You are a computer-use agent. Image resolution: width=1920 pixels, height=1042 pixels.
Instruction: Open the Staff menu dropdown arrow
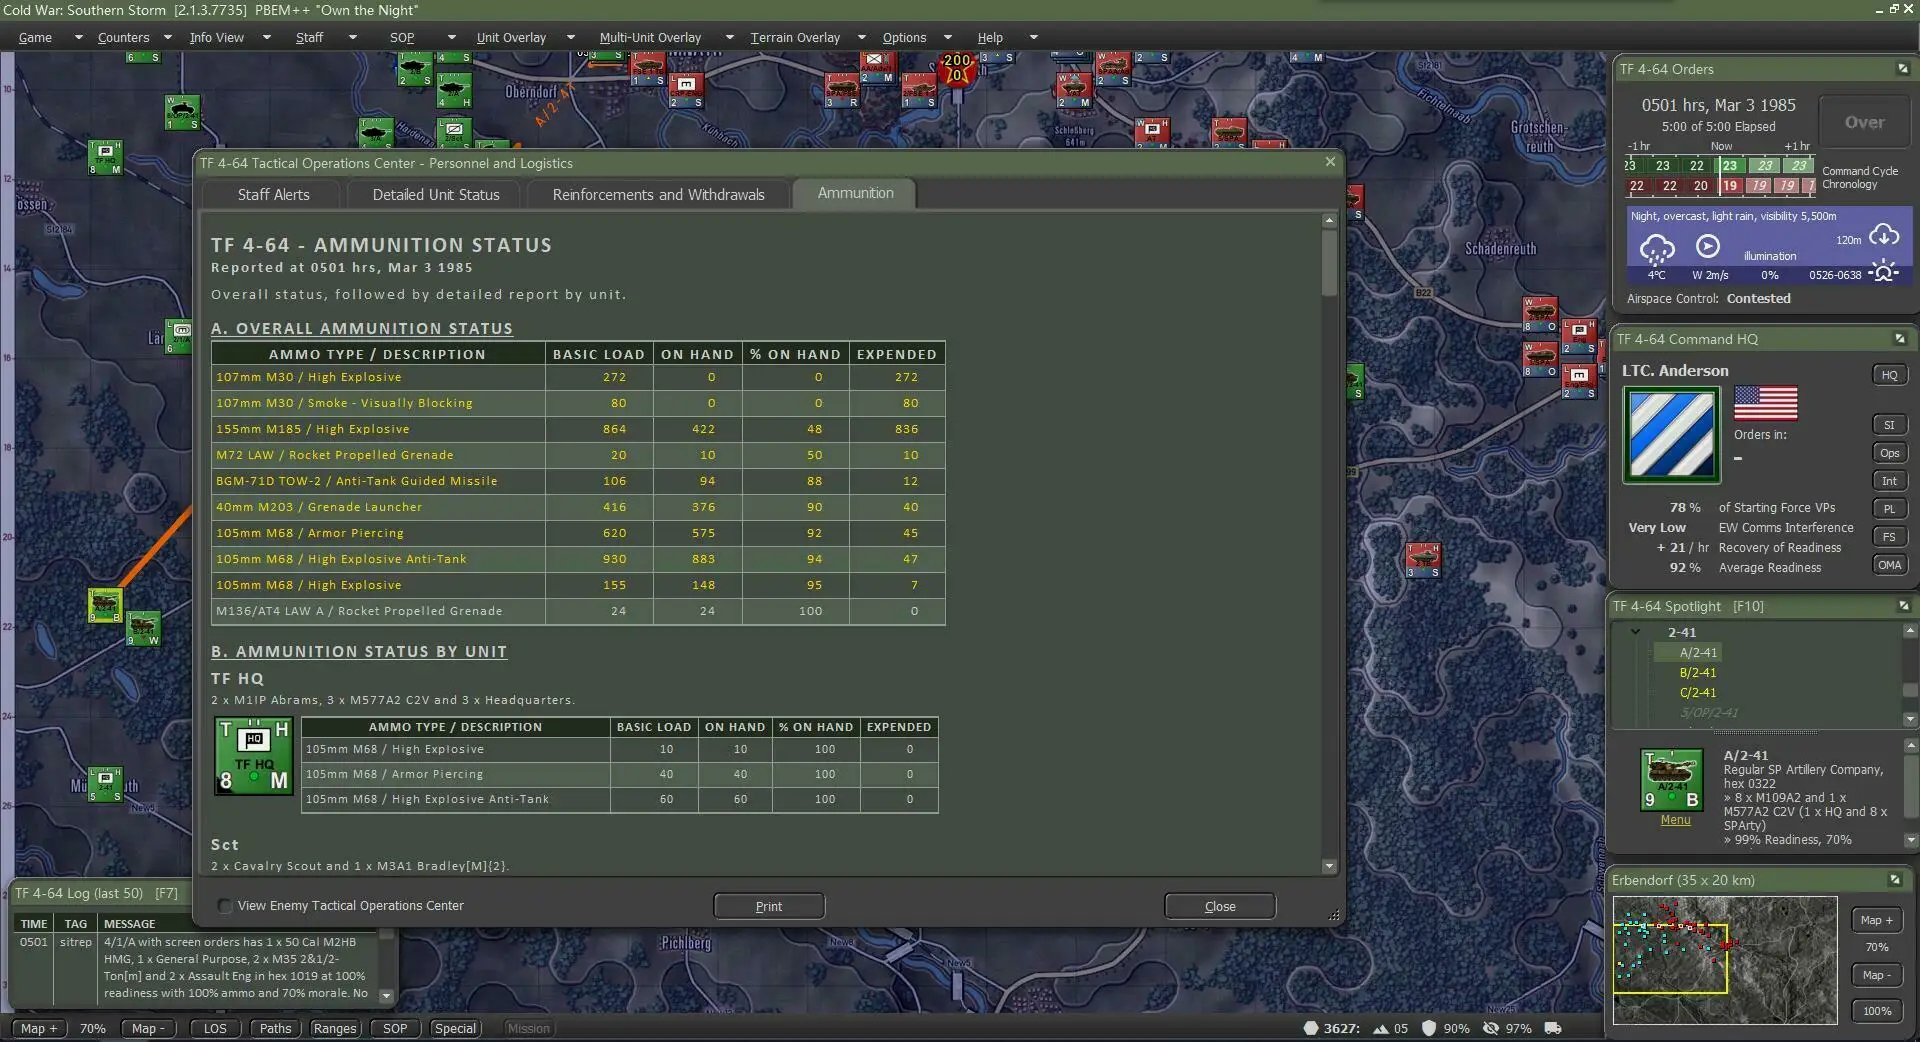coord(352,38)
